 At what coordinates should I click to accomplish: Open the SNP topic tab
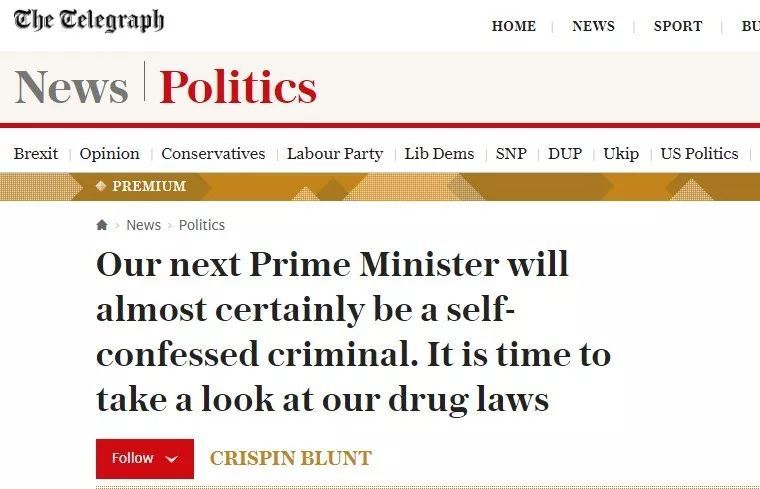(511, 154)
